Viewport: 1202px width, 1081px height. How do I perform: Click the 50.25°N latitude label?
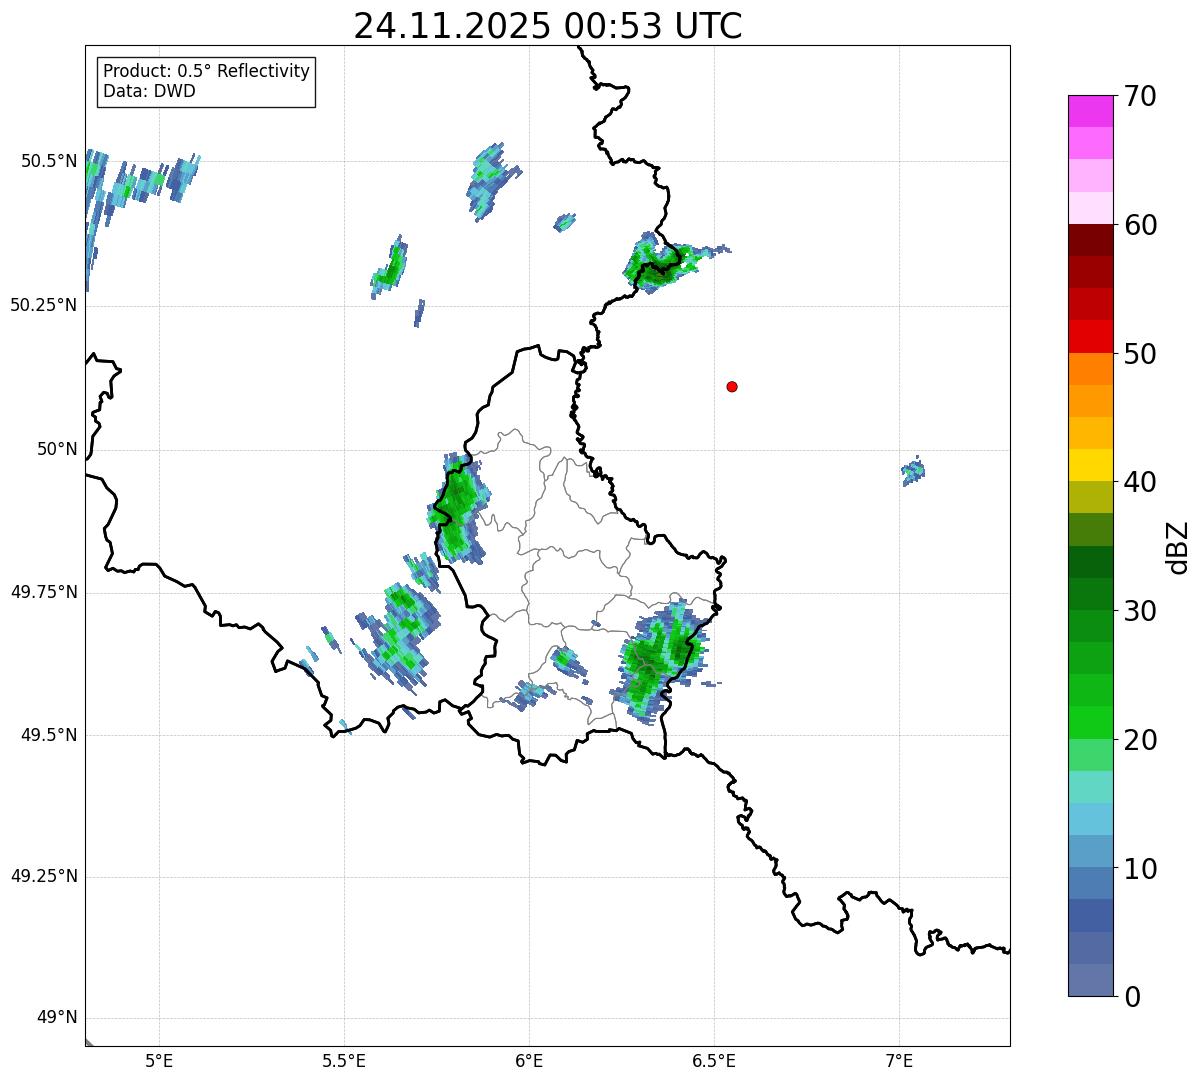point(44,305)
